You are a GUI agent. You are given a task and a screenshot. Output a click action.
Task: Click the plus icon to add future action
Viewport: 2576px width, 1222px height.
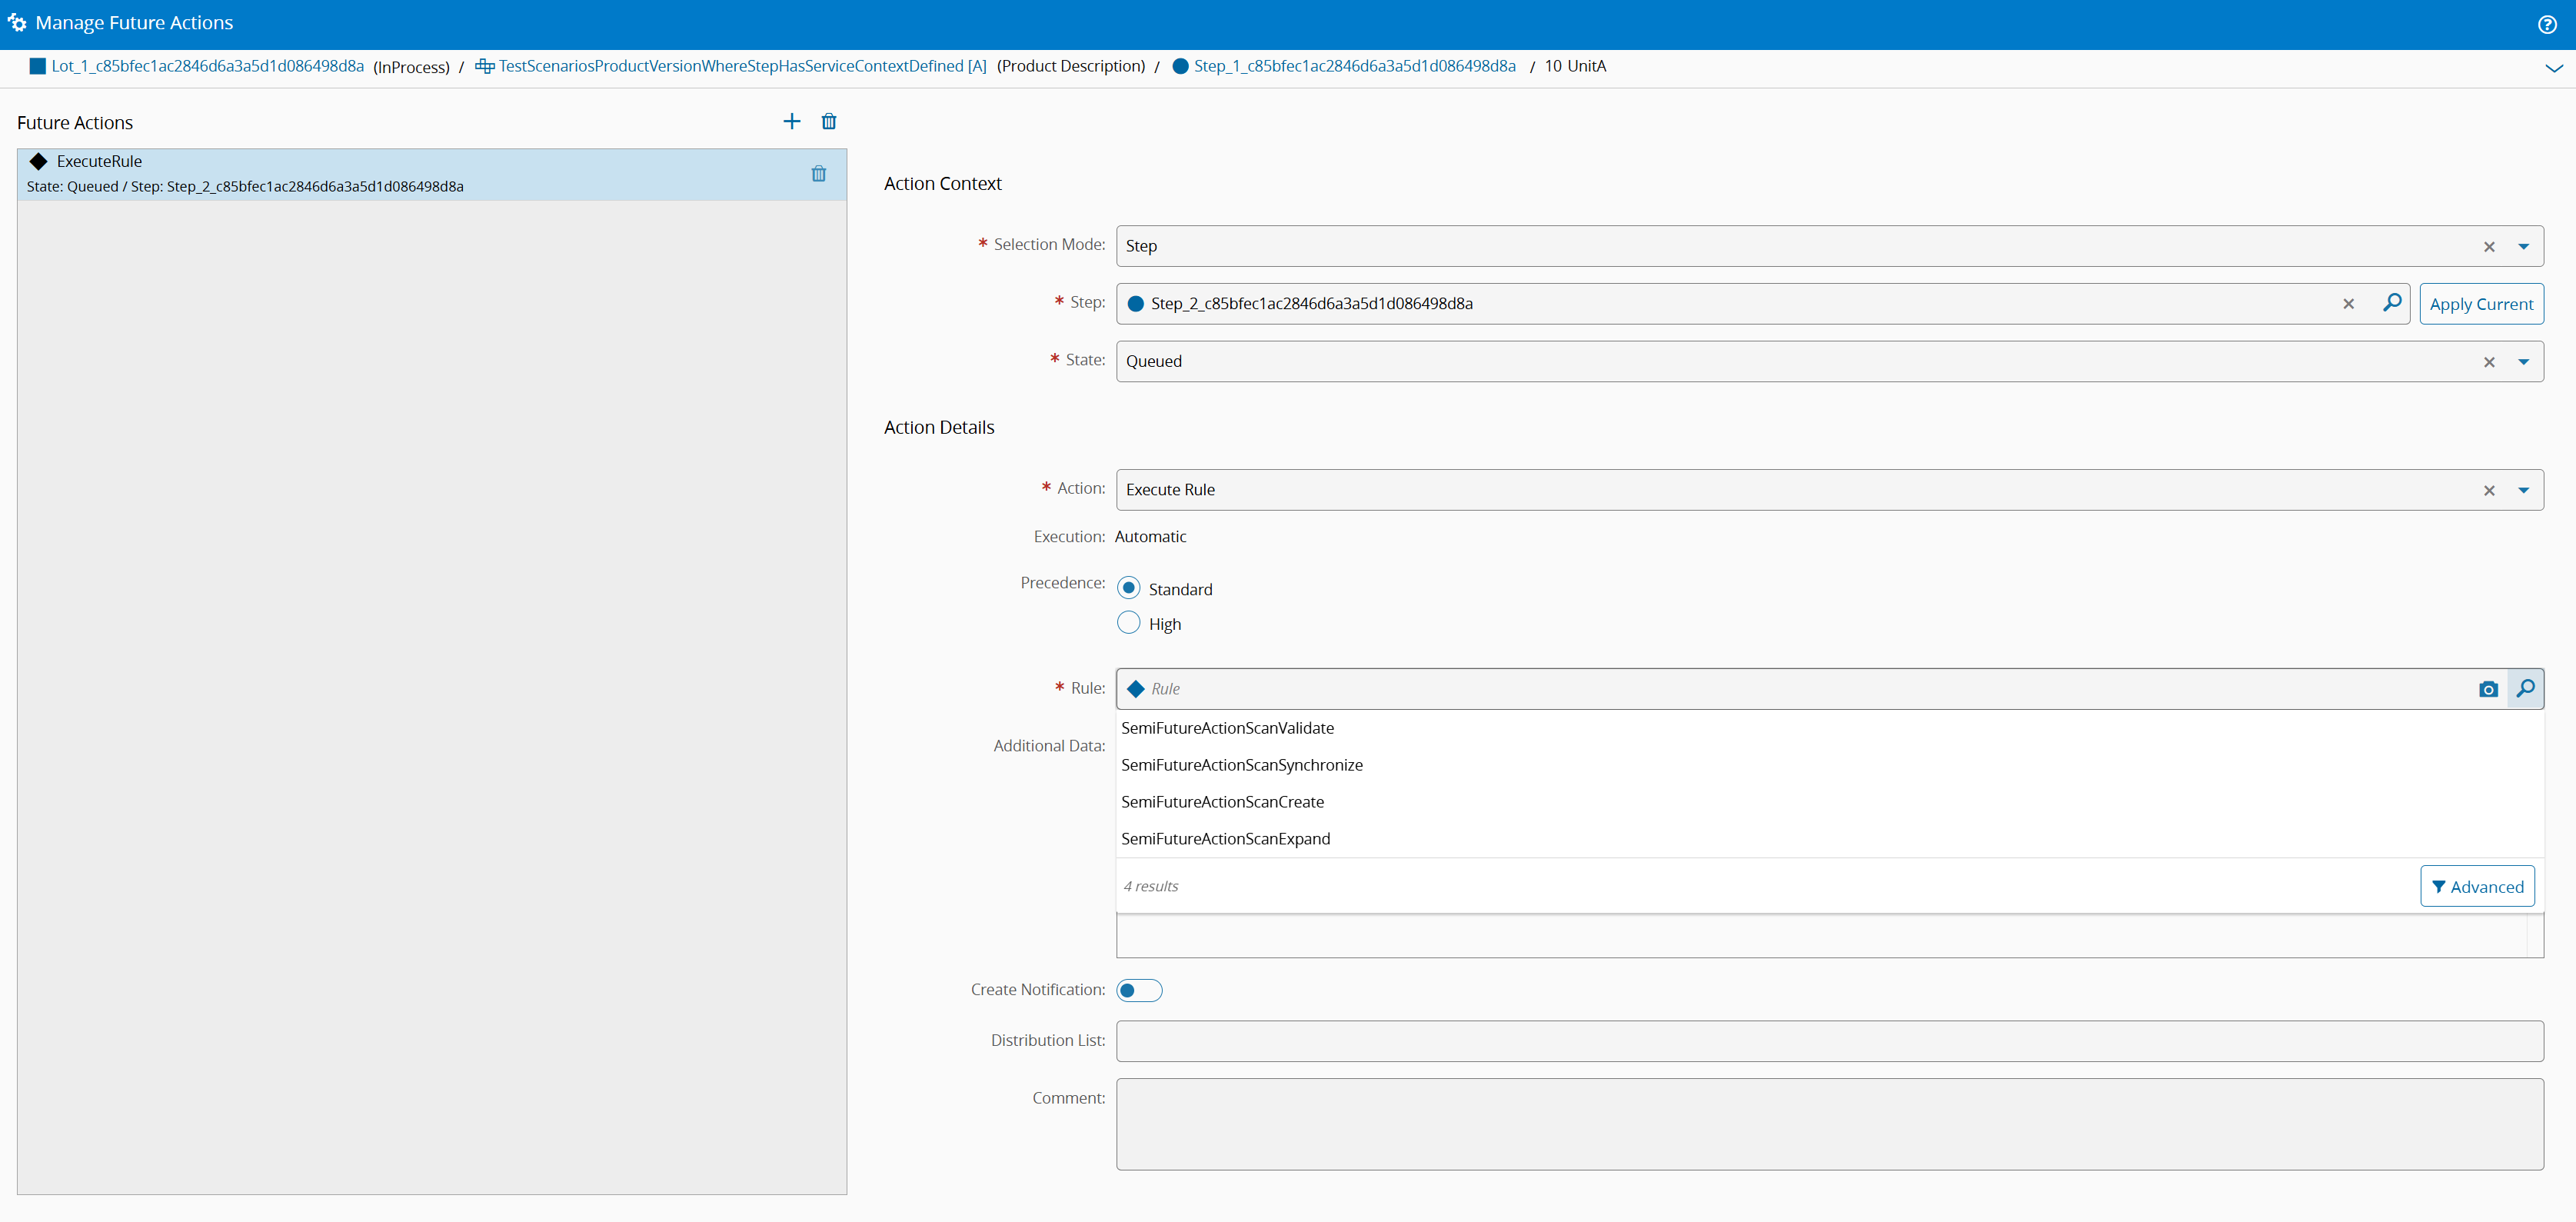[791, 121]
